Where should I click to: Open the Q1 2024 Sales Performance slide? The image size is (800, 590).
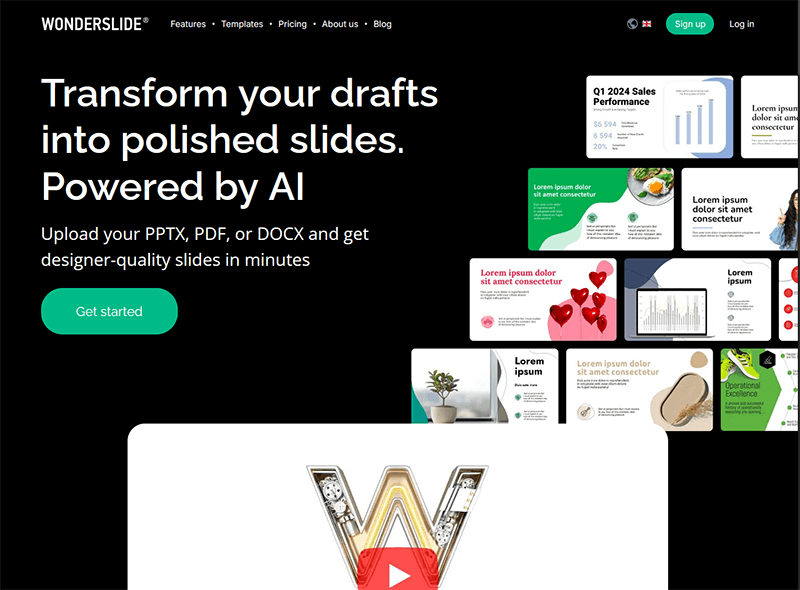pos(660,117)
